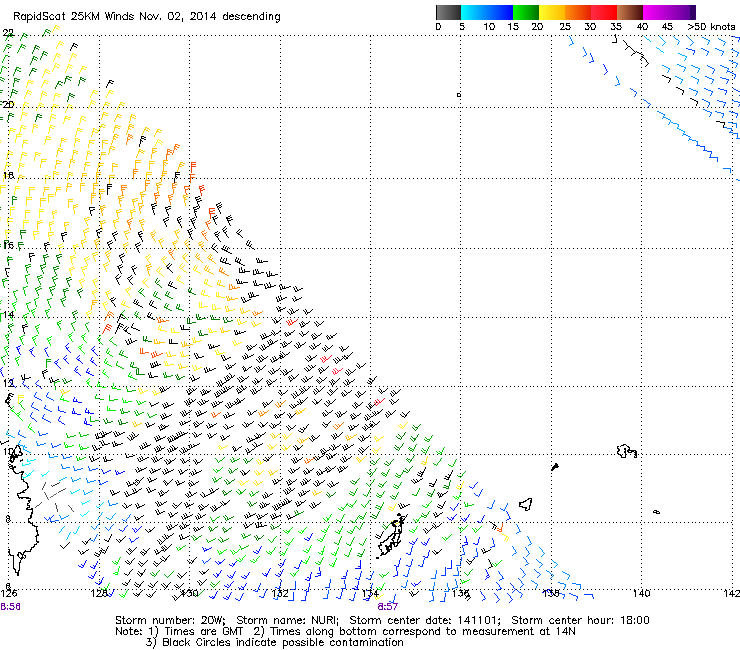Image resolution: width=740 pixels, height=650 pixels.
Task: Click the orange 25-30 knots color swatch
Action: tap(578, 12)
